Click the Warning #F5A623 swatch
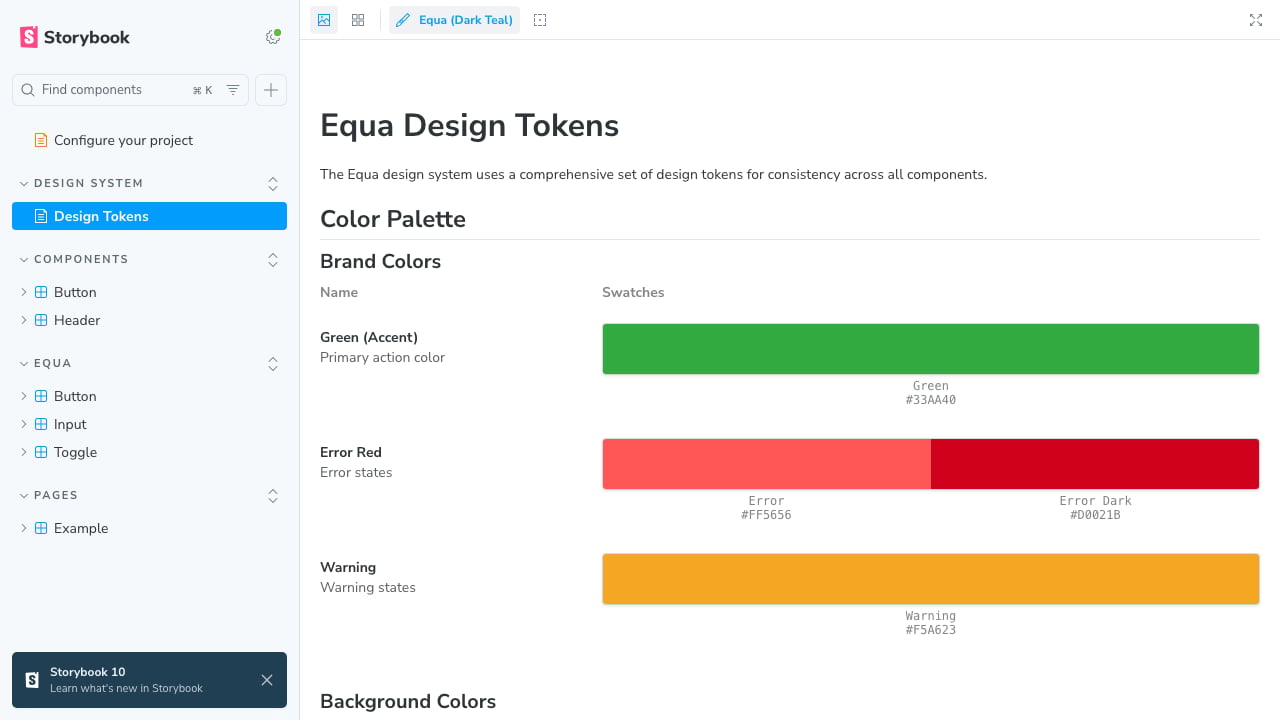 (930, 579)
